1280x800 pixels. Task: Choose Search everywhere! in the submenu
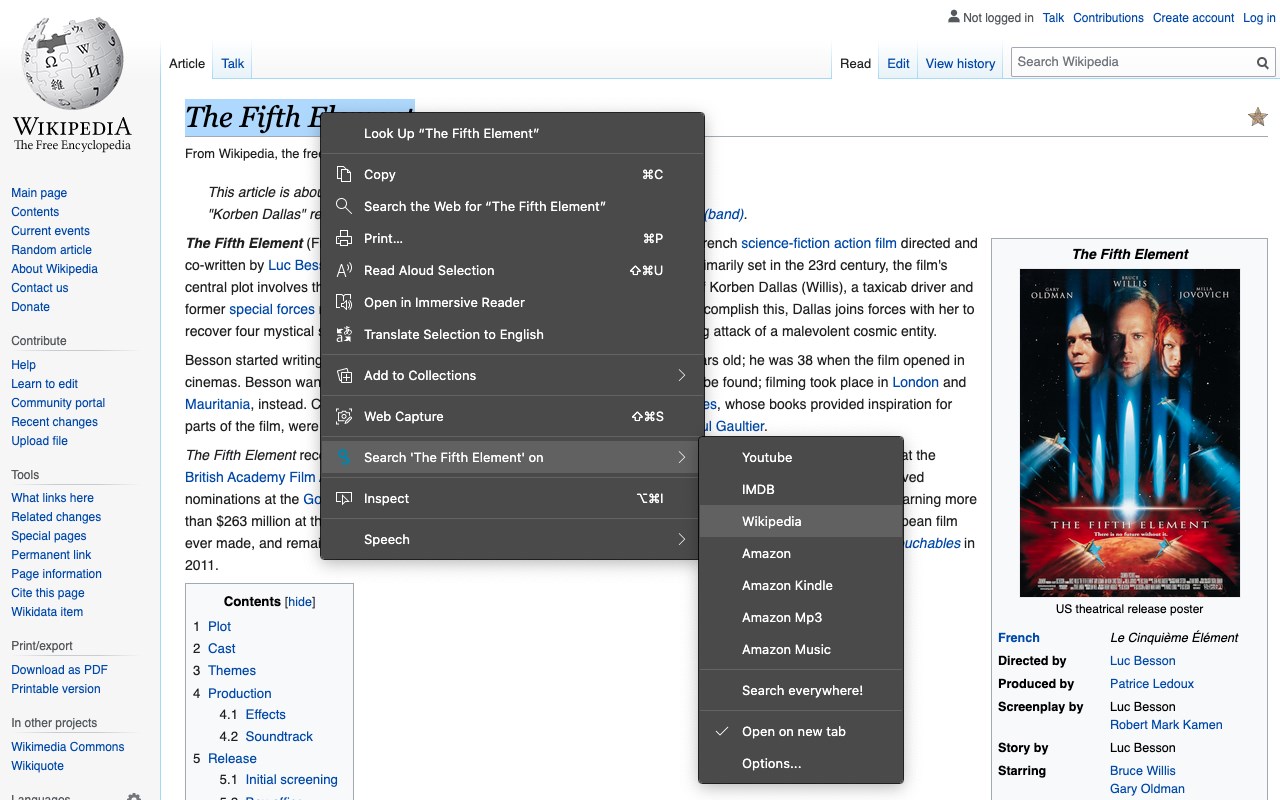[801, 690]
